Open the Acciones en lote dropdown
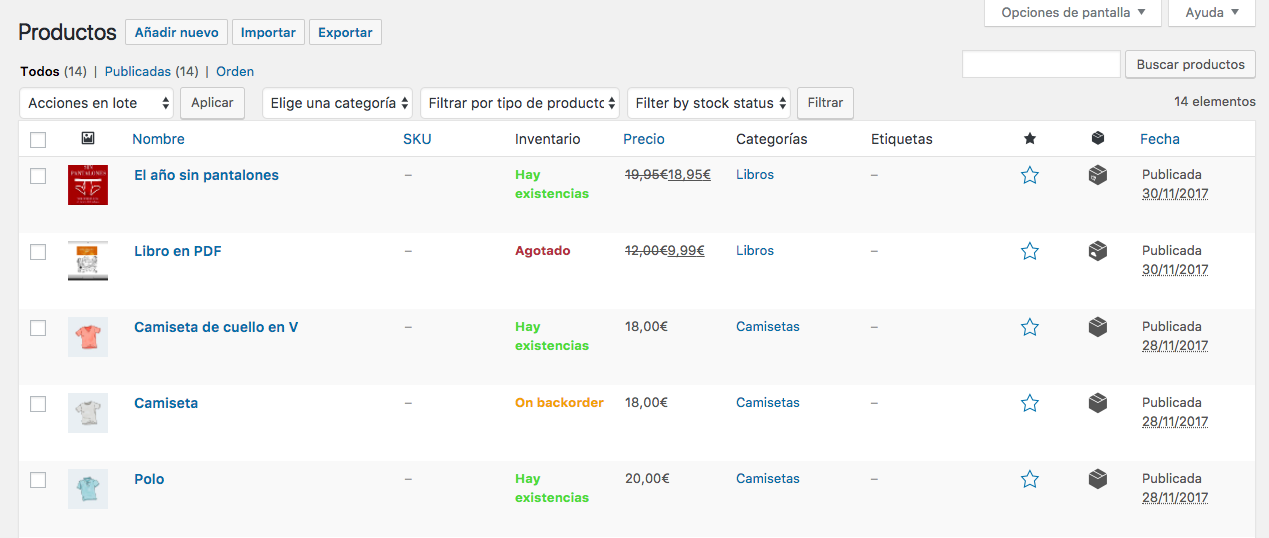 (96, 103)
